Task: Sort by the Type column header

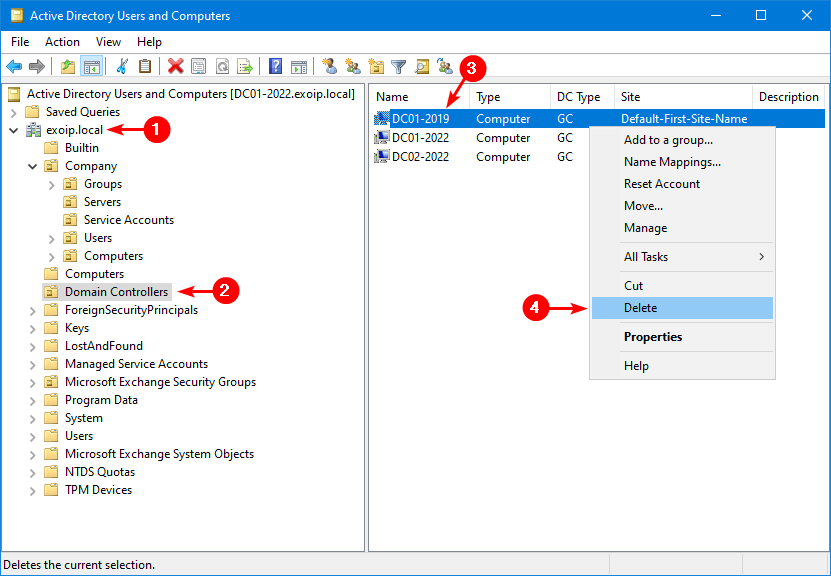Action: [510, 97]
